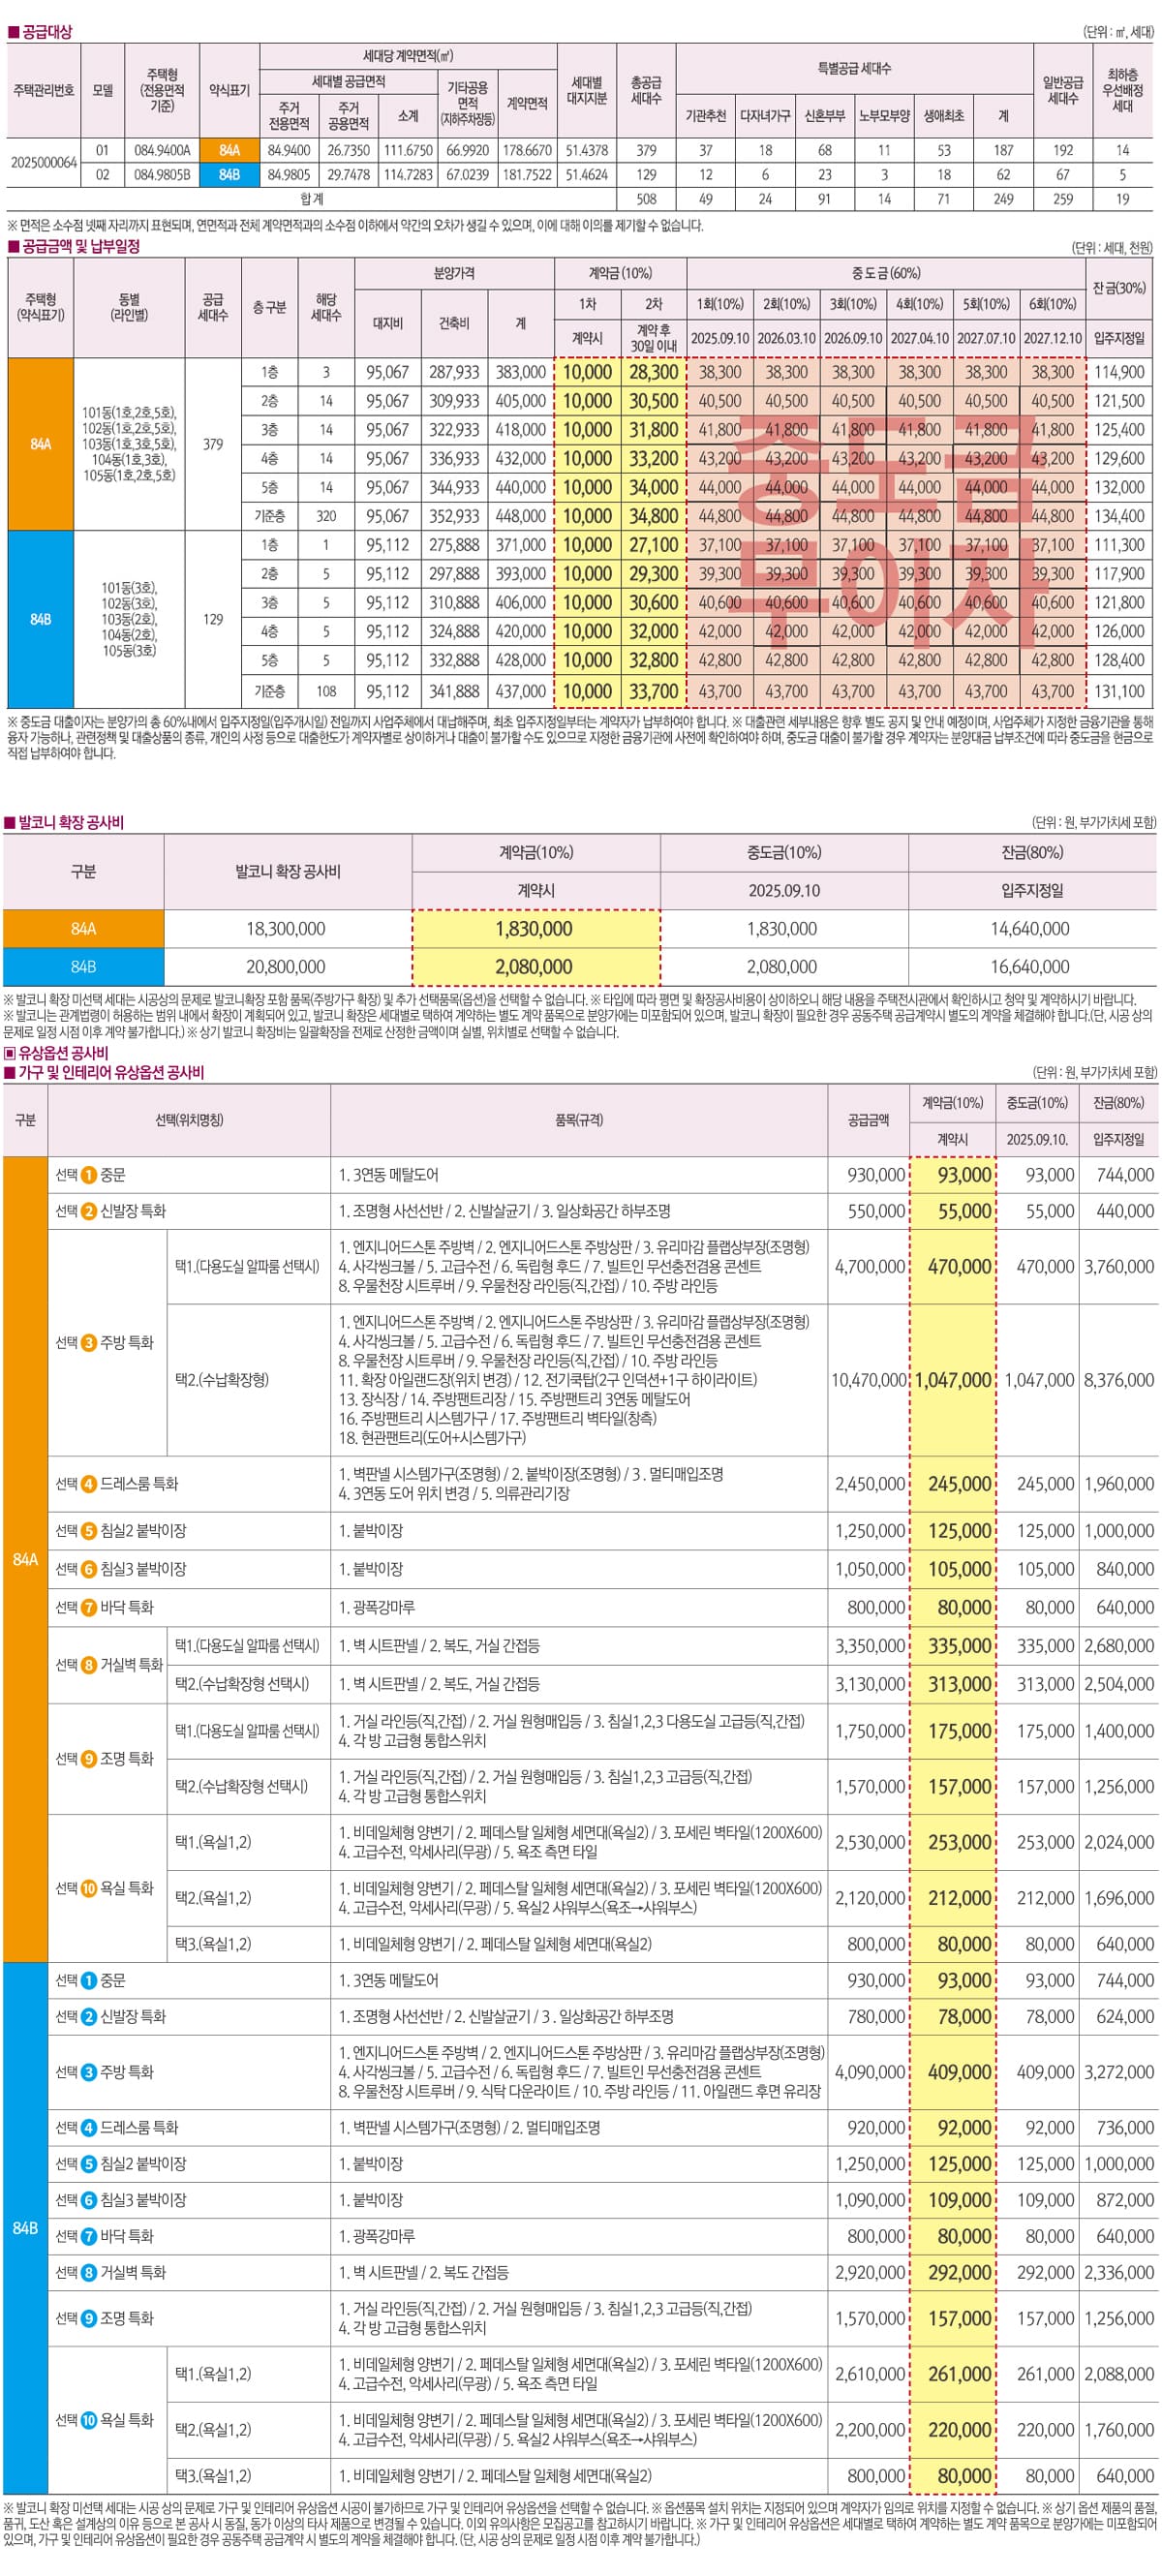Click the '084.9400A' housing type cell

[162, 150]
